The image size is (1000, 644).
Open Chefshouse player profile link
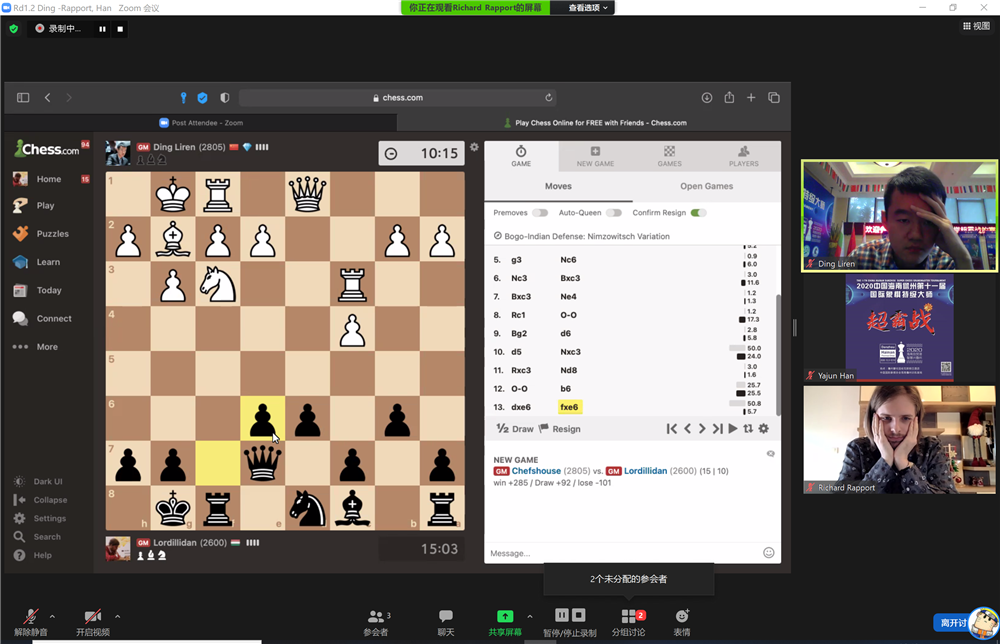click(x=536, y=471)
